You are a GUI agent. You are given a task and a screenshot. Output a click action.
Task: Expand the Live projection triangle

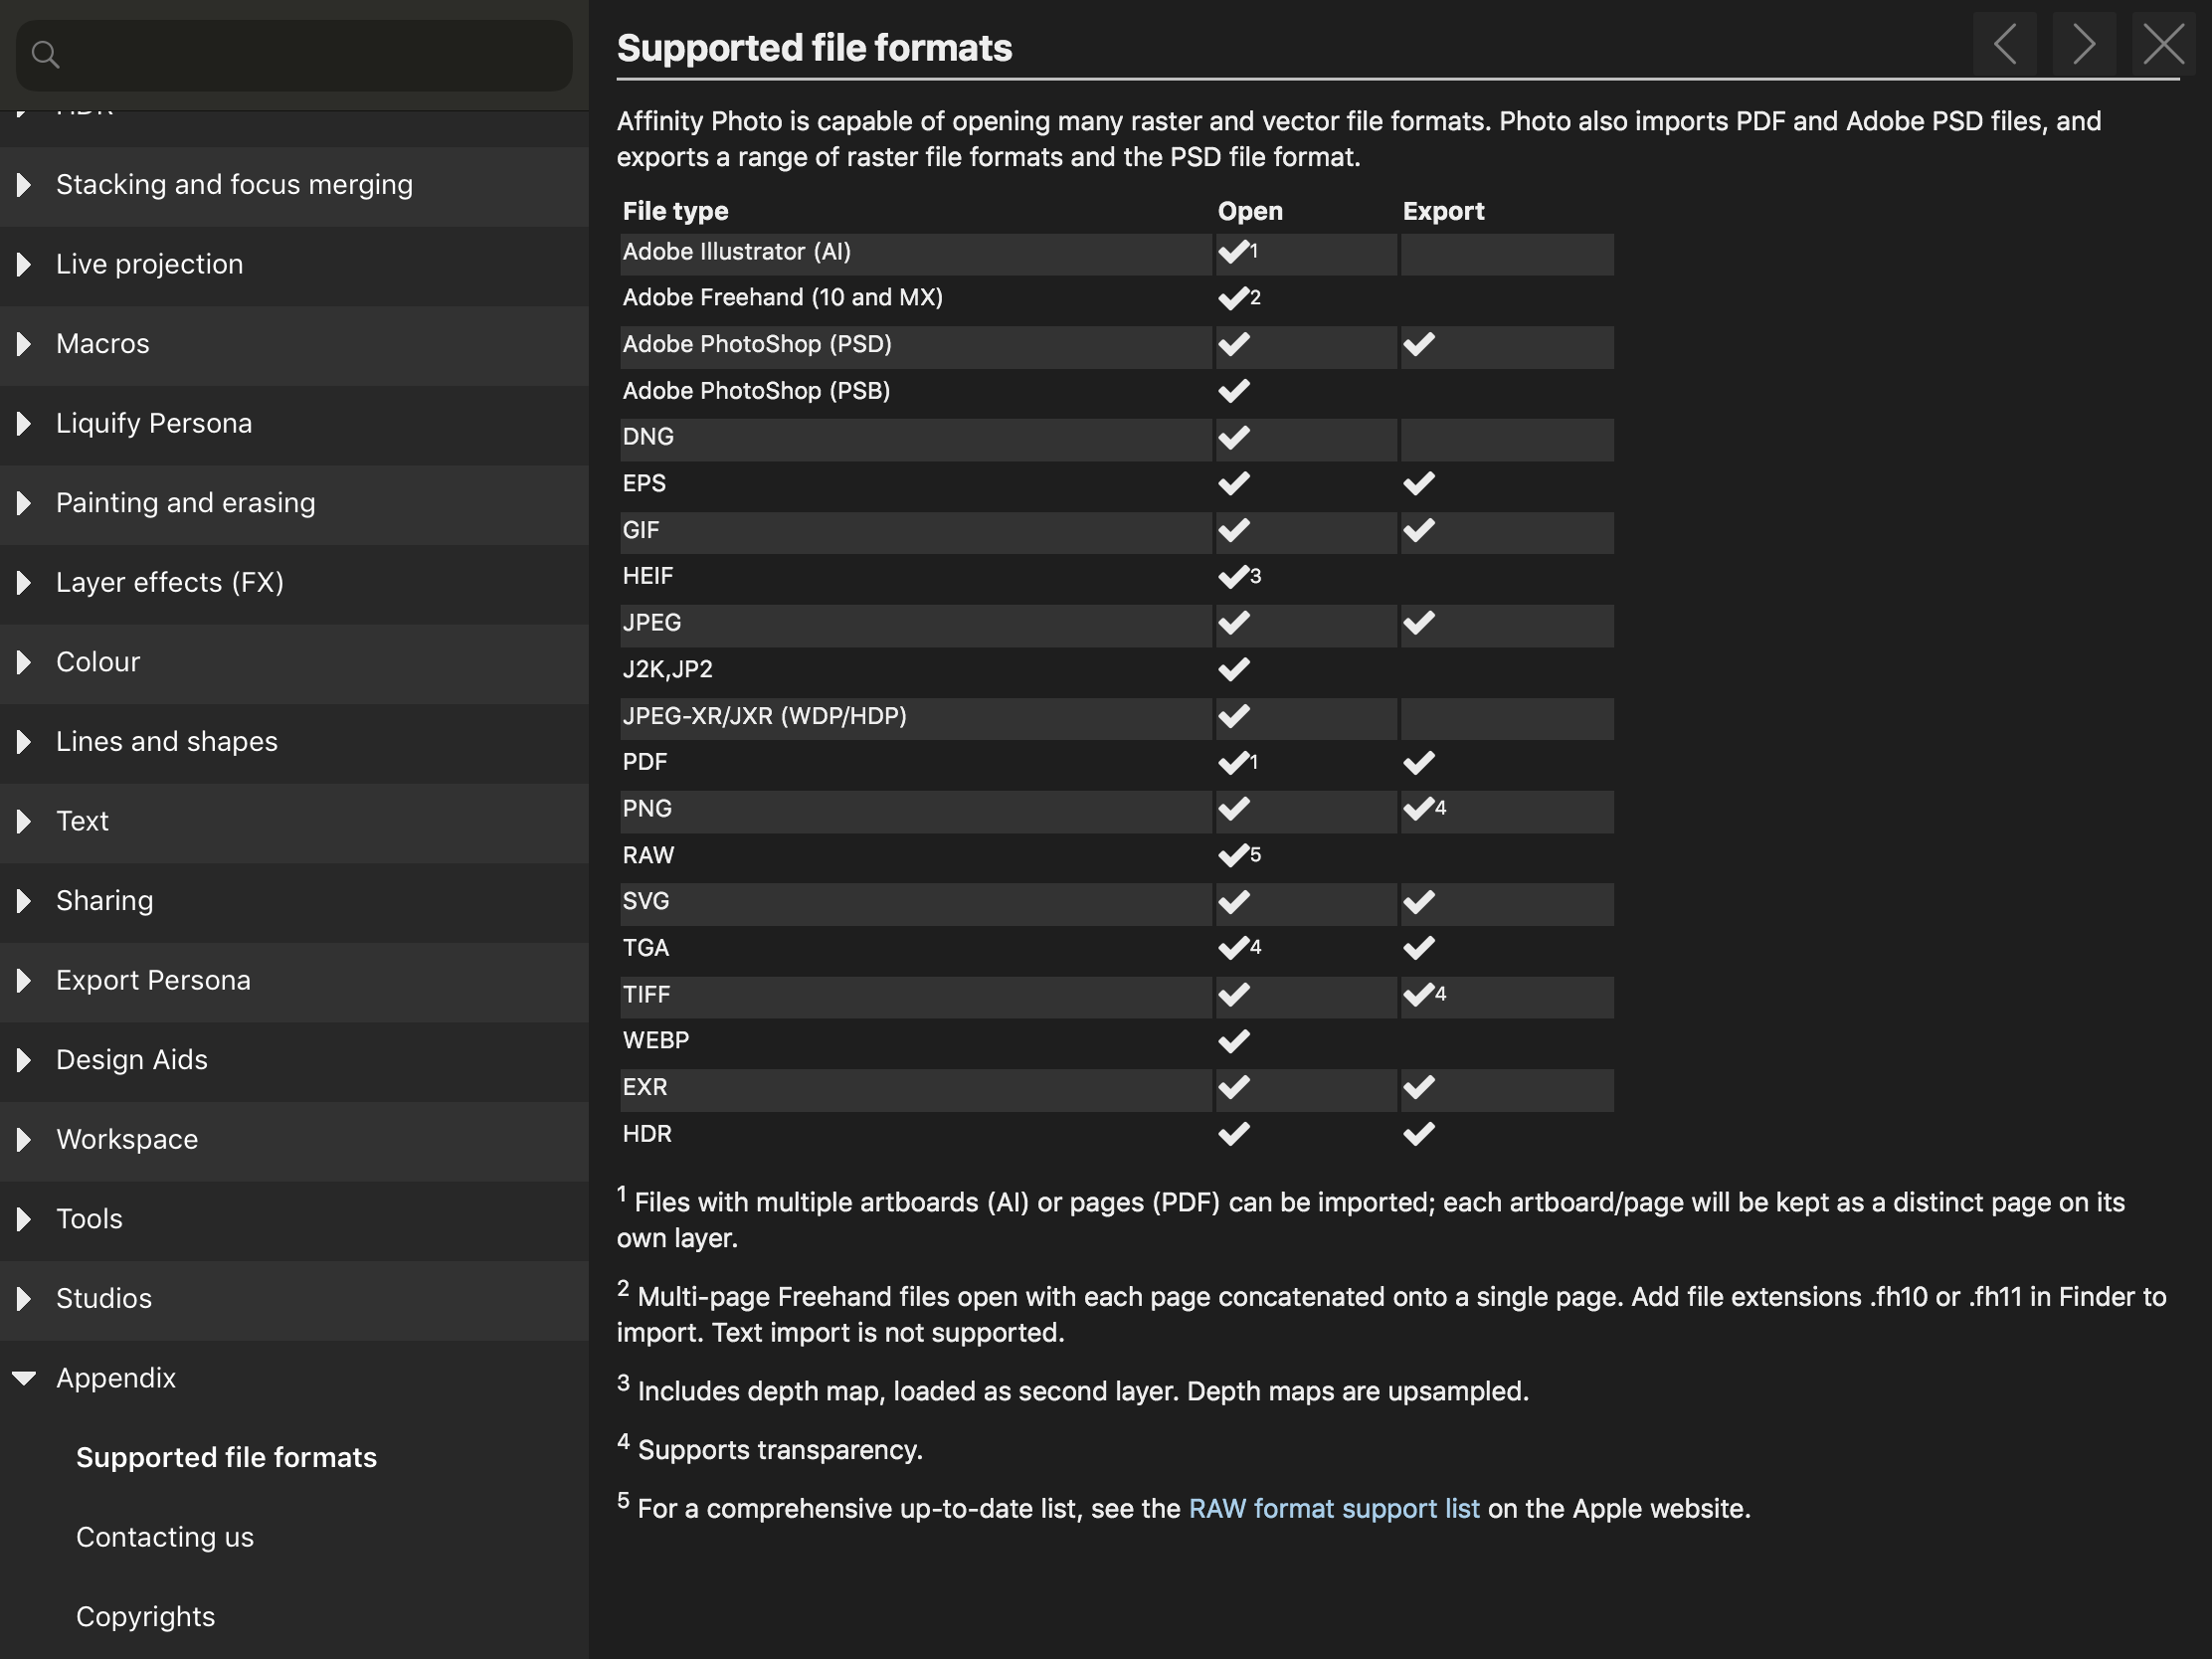click(x=23, y=264)
